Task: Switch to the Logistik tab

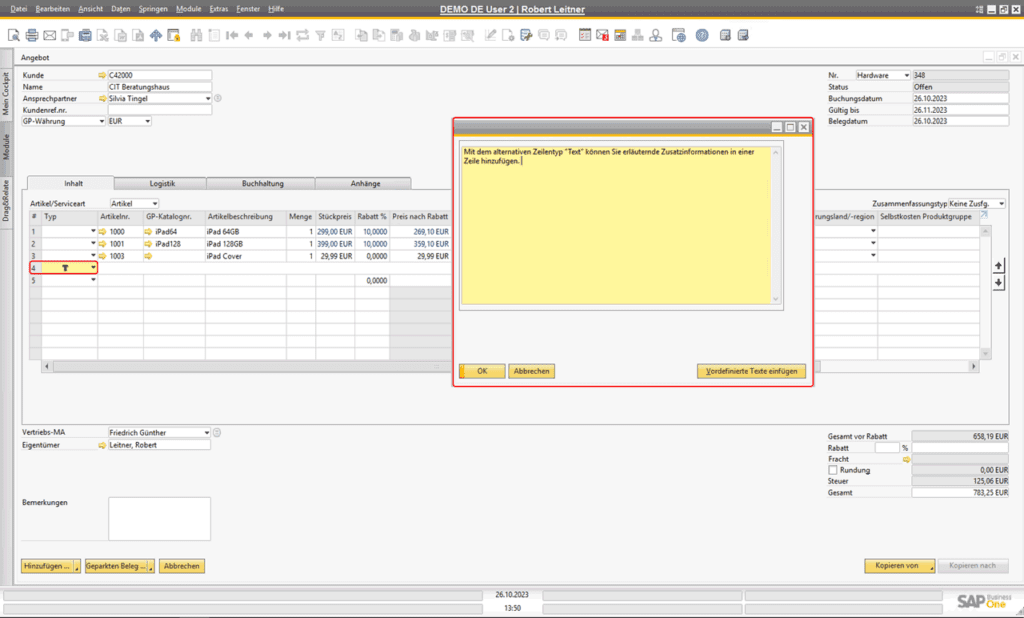Action: coord(162,184)
